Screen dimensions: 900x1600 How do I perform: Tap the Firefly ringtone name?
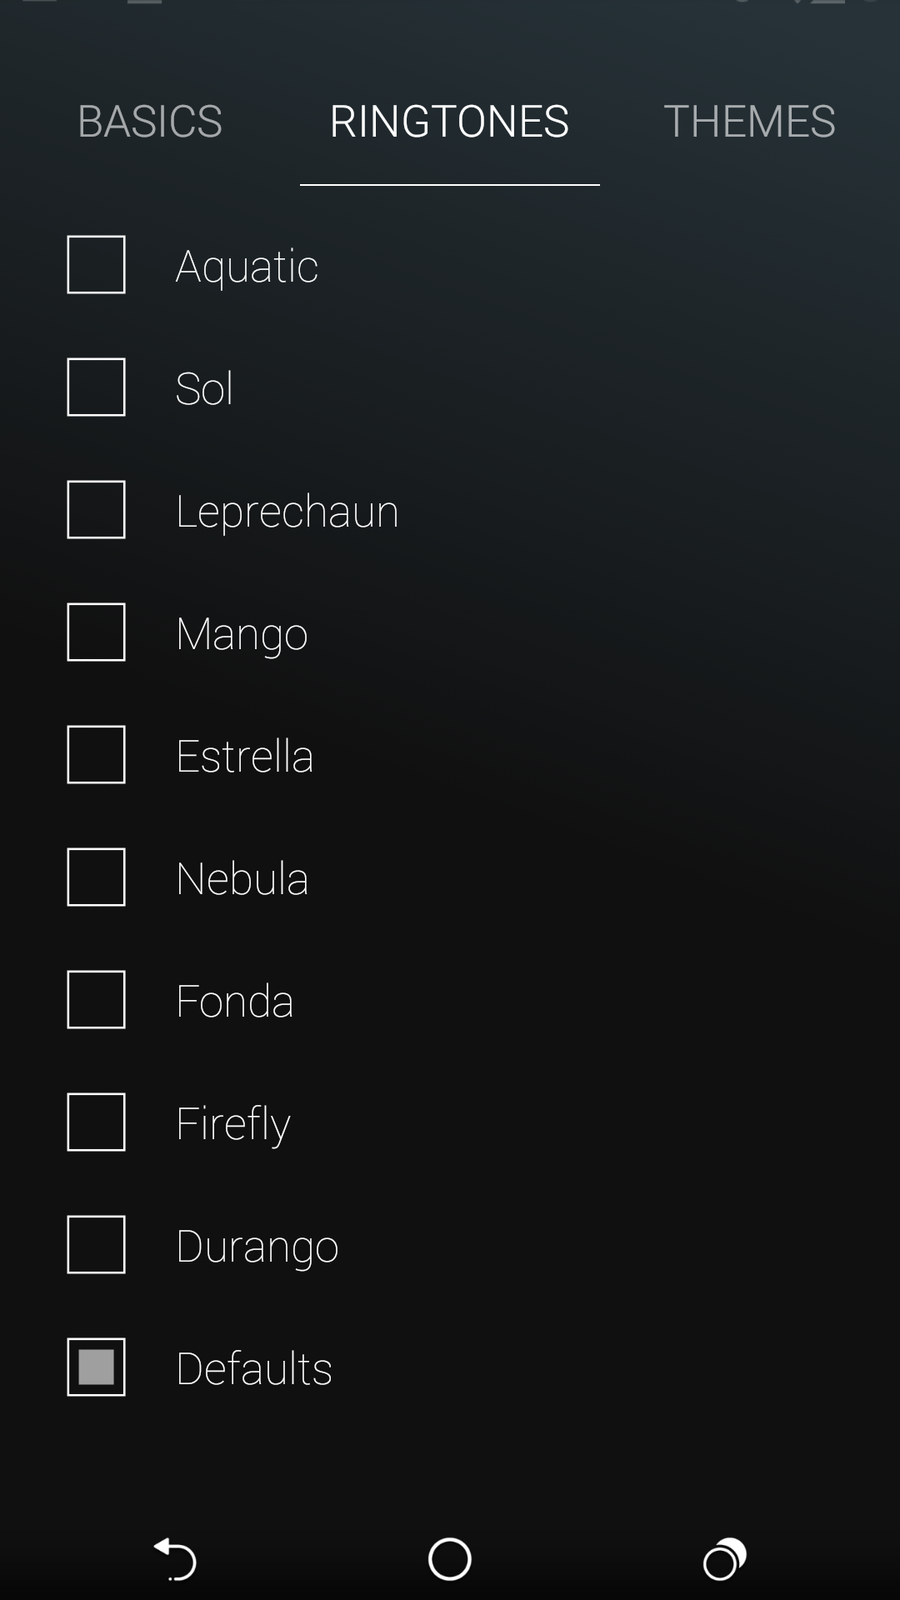233,1124
